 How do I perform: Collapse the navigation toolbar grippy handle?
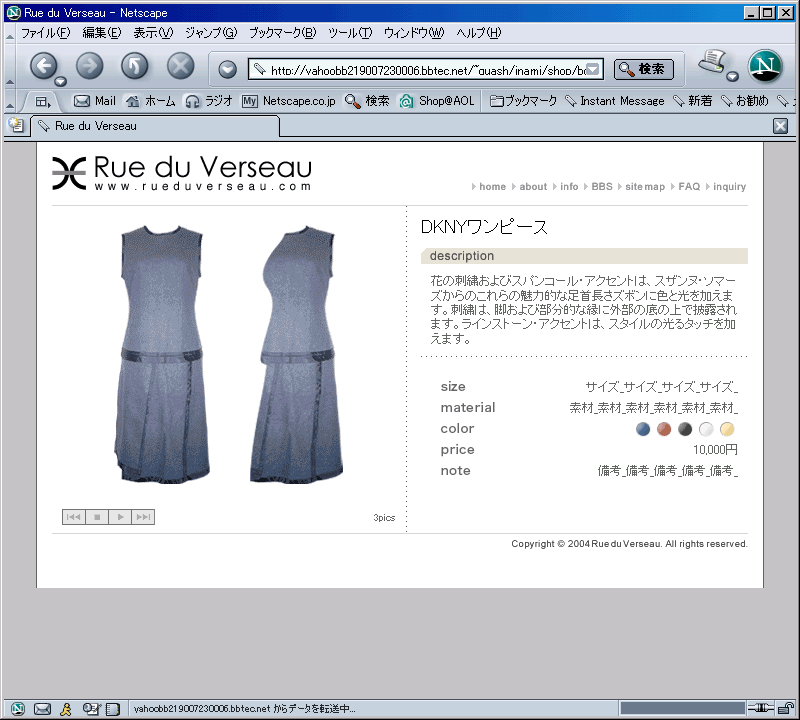tap(10, 66)
